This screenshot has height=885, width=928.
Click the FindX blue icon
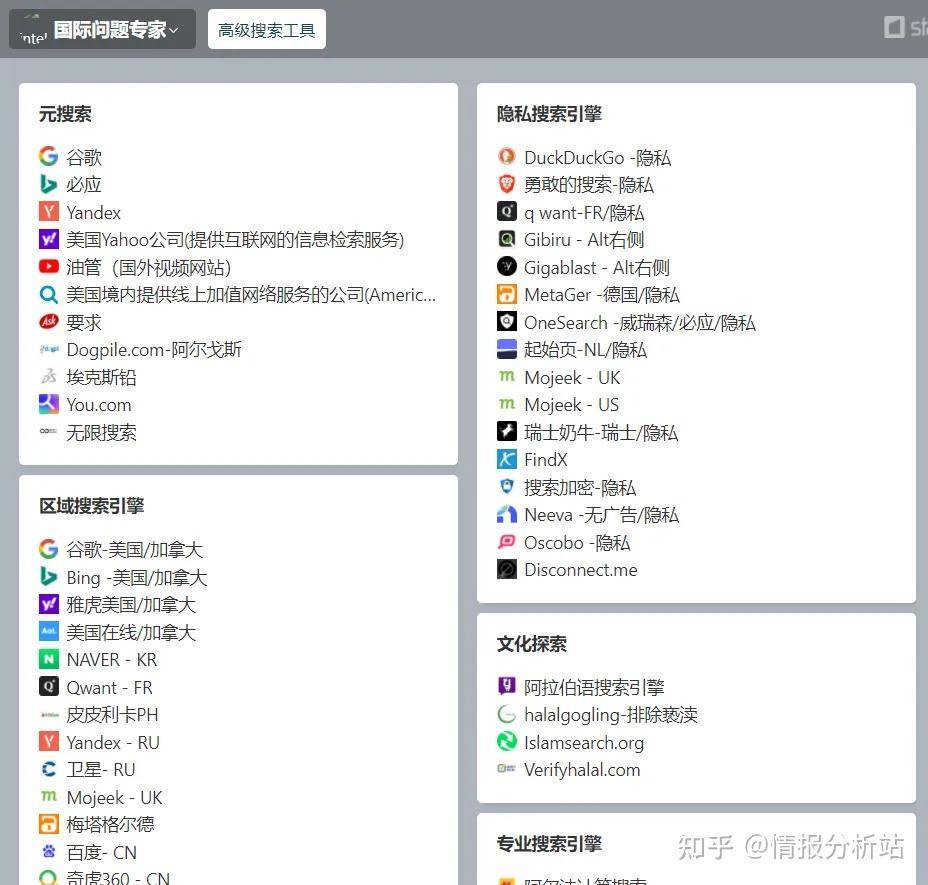507,459
